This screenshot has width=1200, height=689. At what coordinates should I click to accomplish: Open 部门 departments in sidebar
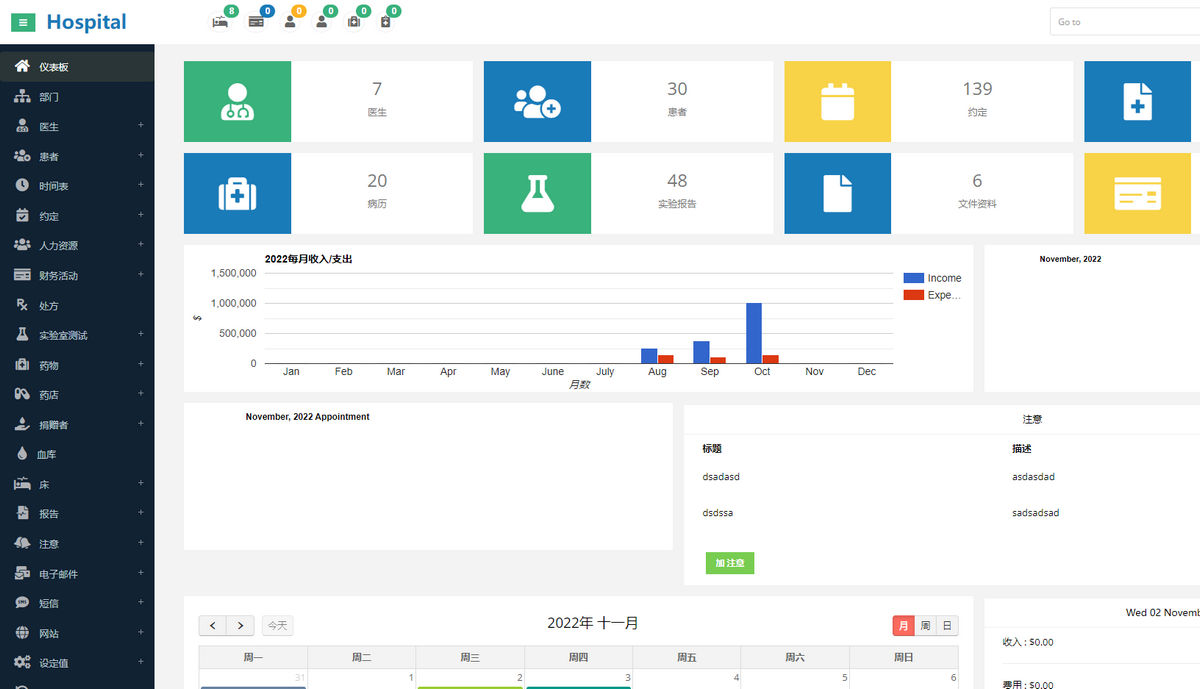click(77, 97)
